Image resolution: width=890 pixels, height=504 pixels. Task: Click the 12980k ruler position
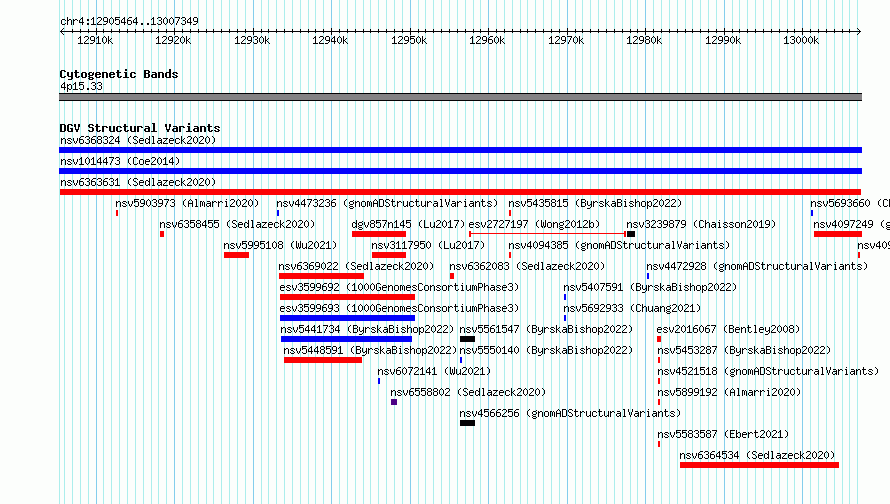coord(644,40)
